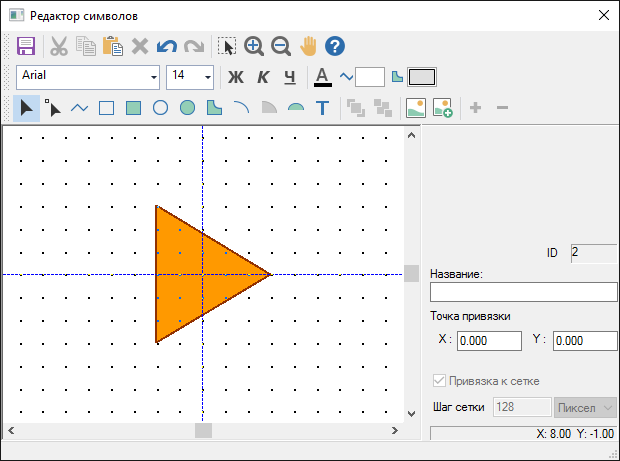Click the Save floppy disk icon

[27, 46]
